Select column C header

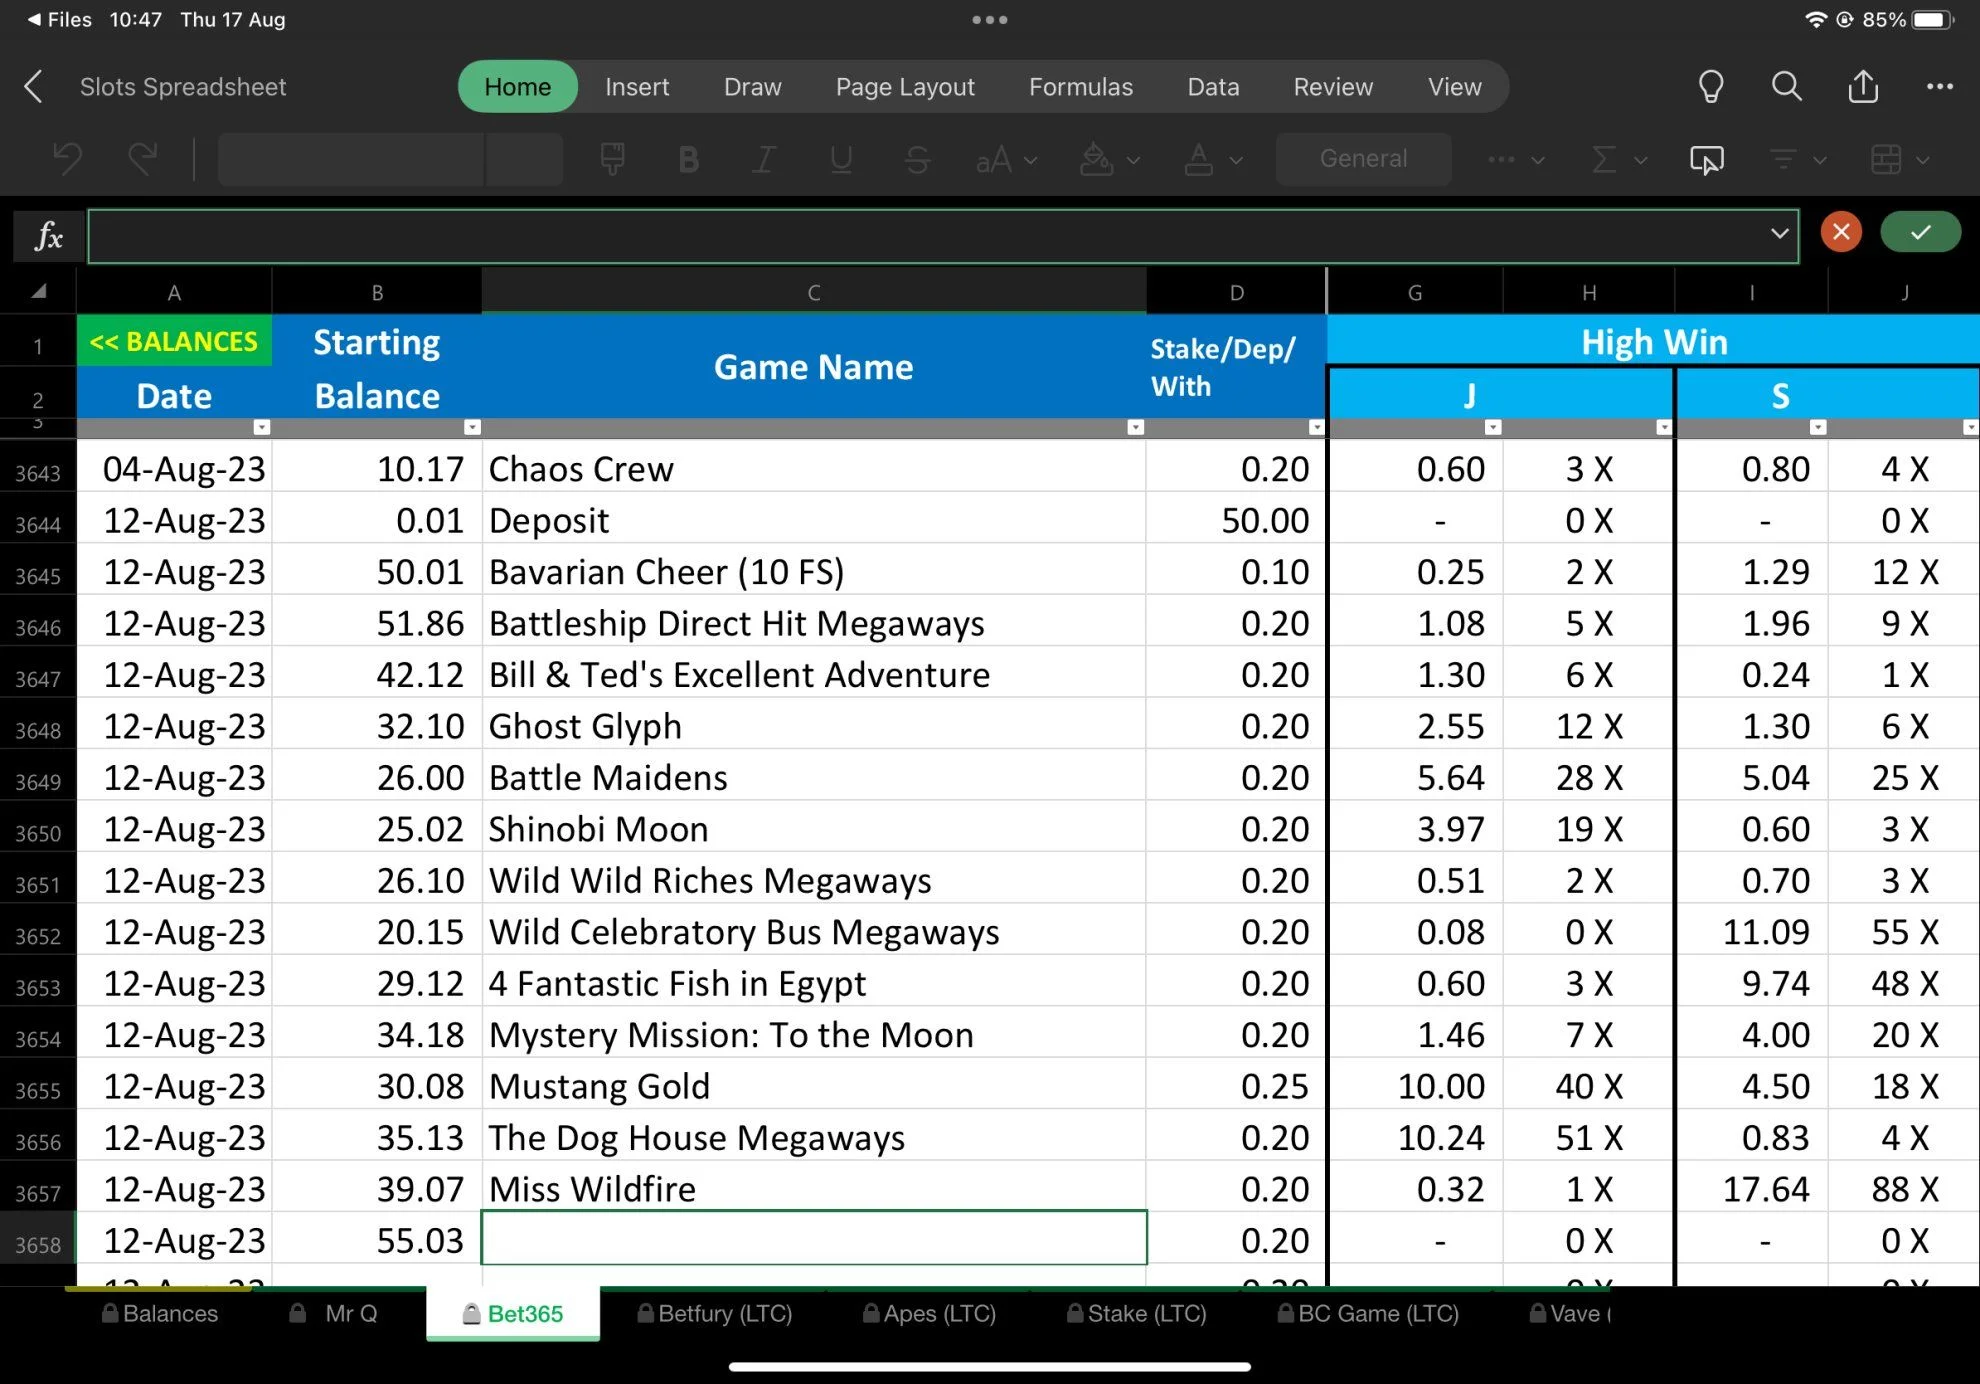pyautogui.click(x=813, y=292)
